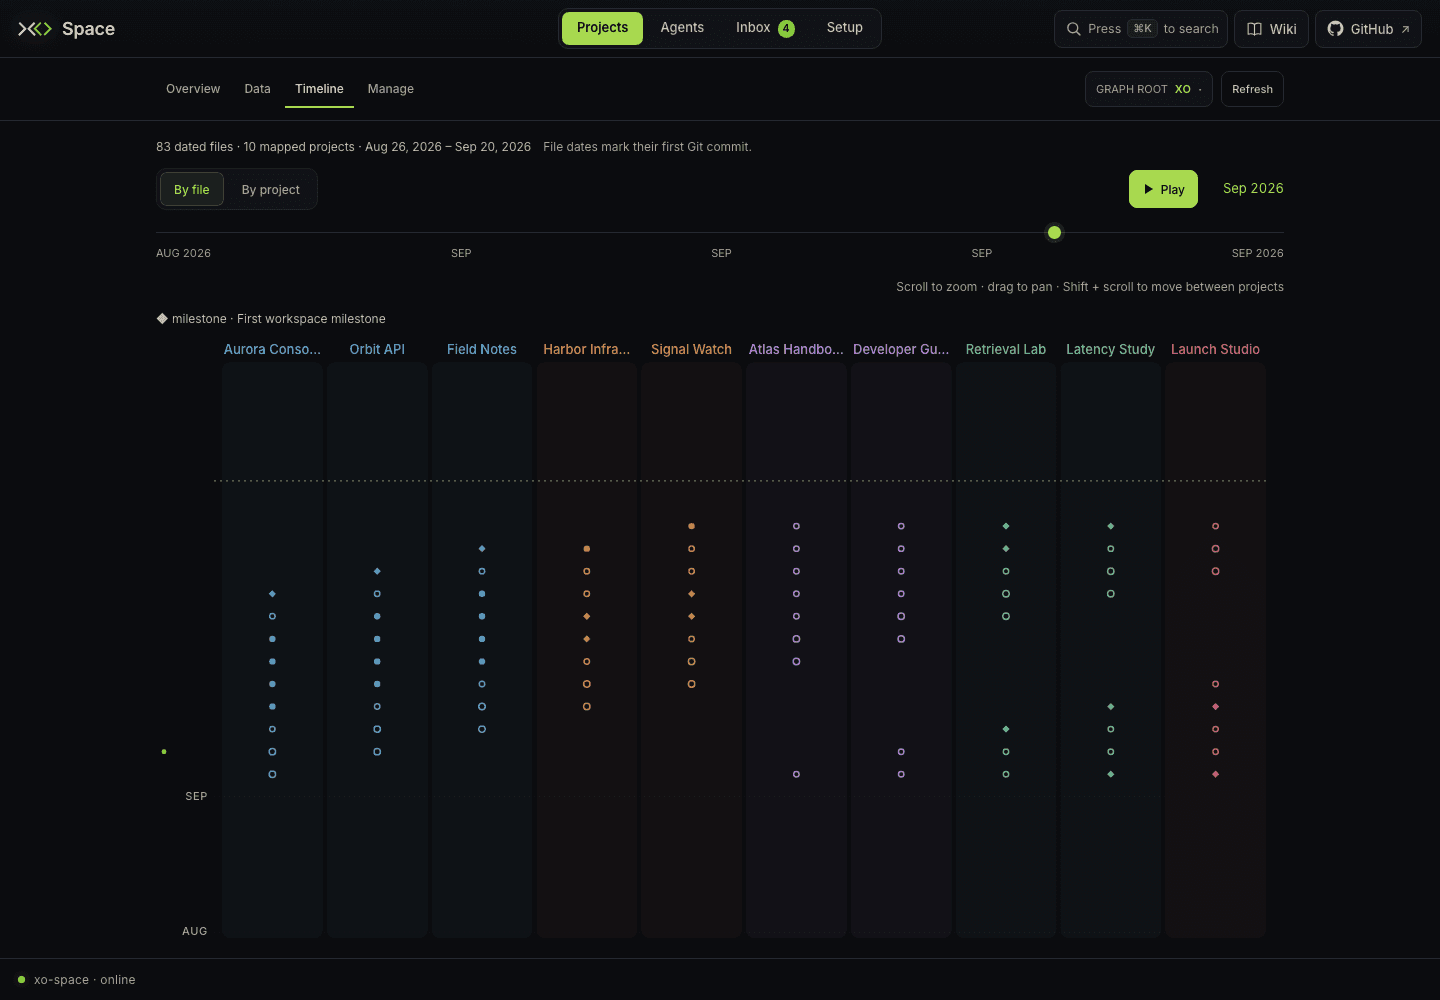Expand the Launch Studio project column header
This screenshot has height=1000, width=1440.
[x=1215, y=349]
